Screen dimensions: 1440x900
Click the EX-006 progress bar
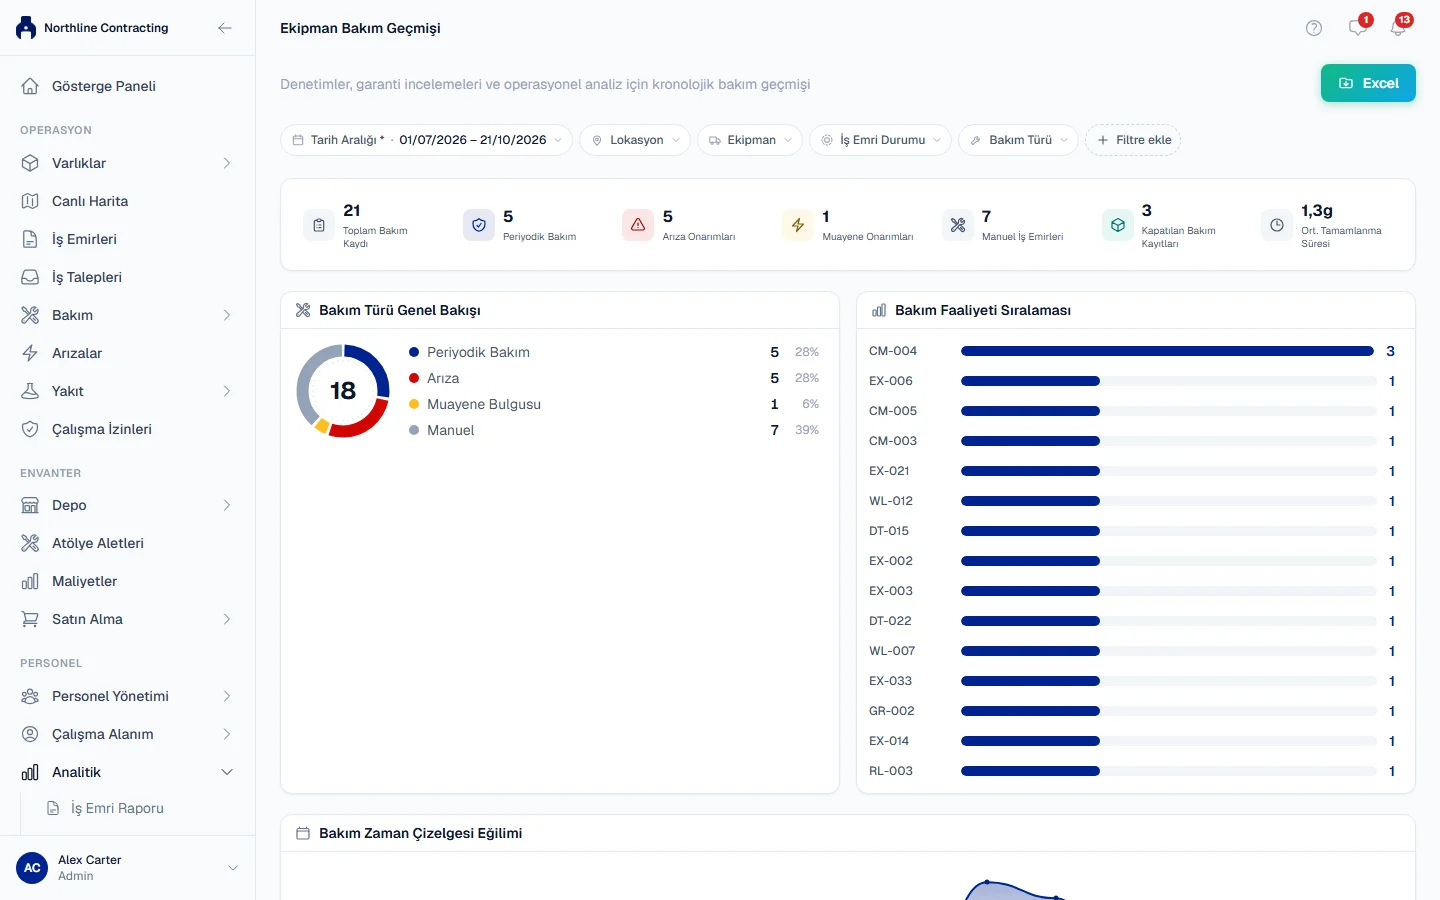pyautogui.click(x=1168, y=381)
